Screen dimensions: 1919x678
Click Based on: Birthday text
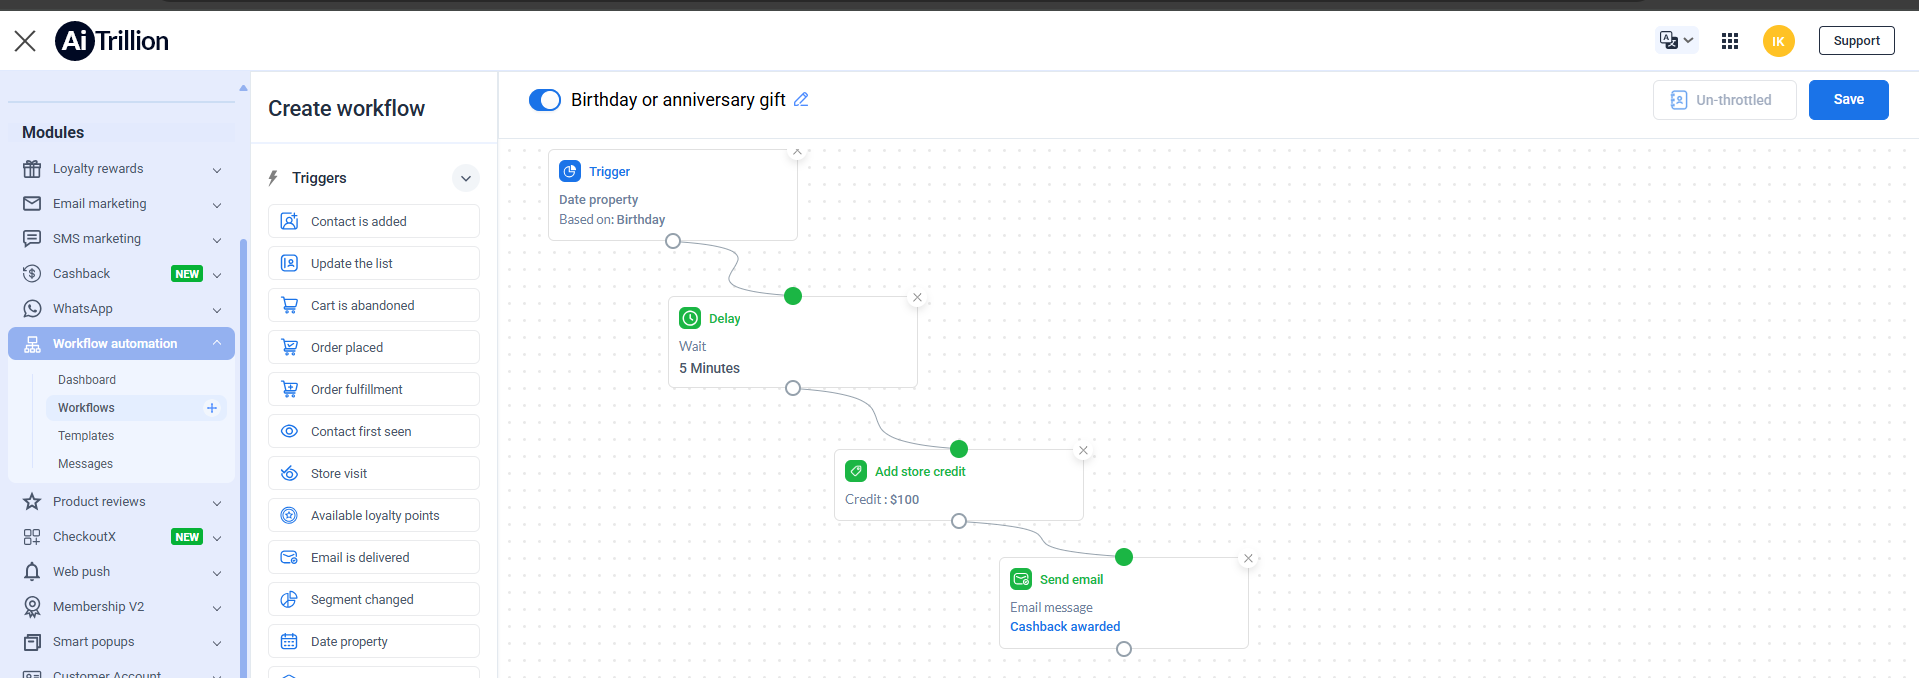pyautogui.click(x=612, y=220)
